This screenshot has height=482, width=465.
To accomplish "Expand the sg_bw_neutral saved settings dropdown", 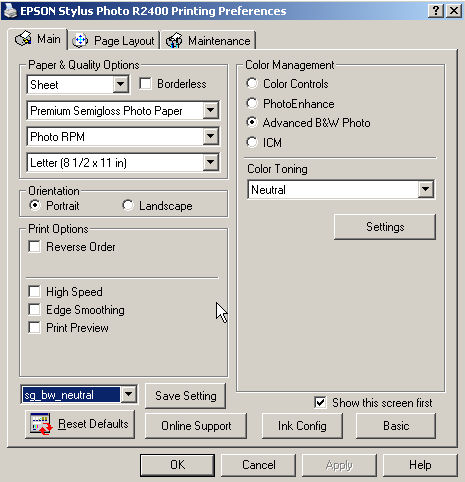I will [x=128, y=395].
